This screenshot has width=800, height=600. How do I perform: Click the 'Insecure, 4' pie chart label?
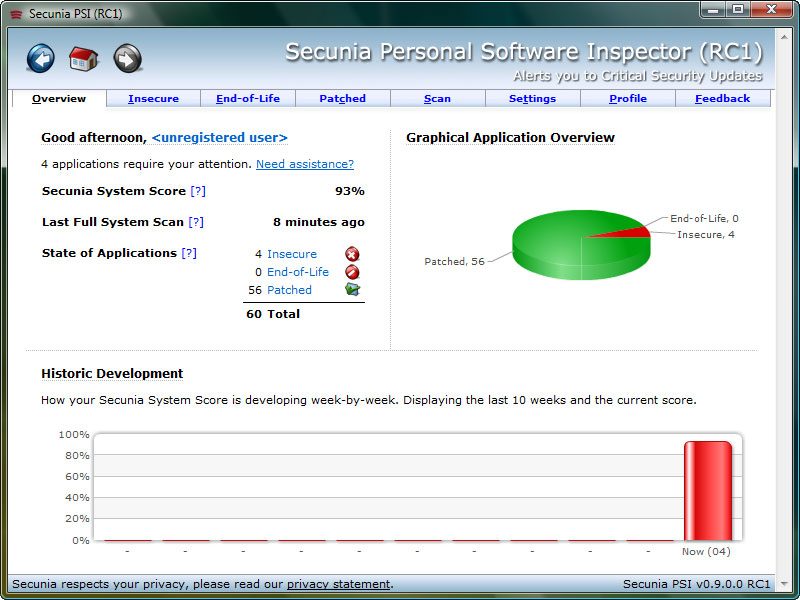click(706, 235)
